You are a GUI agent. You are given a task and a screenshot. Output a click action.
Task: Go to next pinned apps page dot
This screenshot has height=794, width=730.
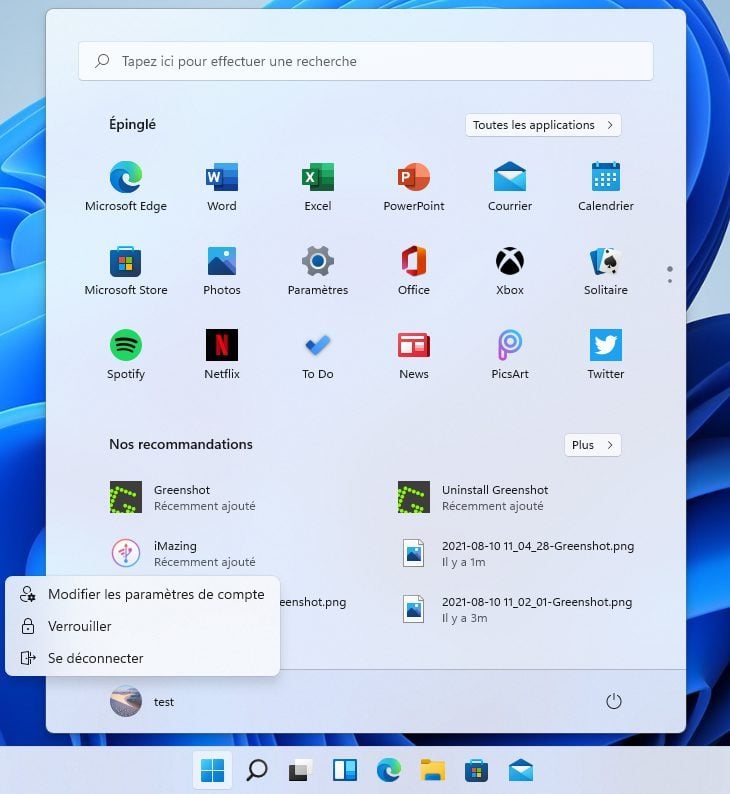(670, 281)
